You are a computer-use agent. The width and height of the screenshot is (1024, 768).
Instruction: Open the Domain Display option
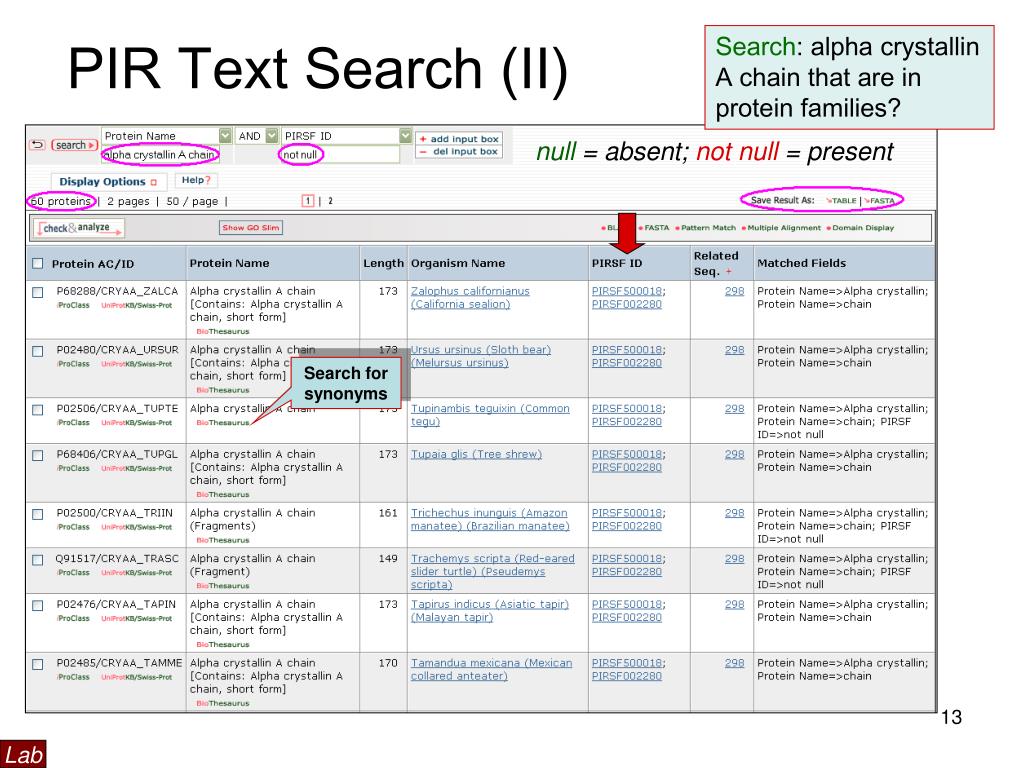point(860,228)
